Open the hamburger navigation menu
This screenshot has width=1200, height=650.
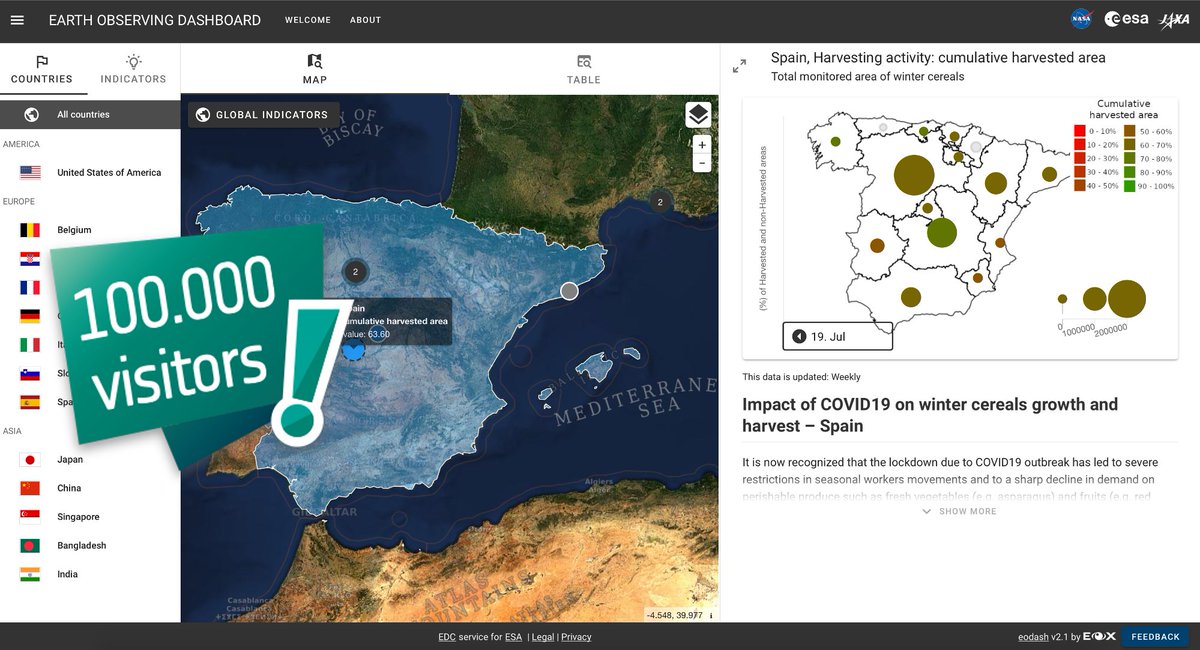point(16,19)
